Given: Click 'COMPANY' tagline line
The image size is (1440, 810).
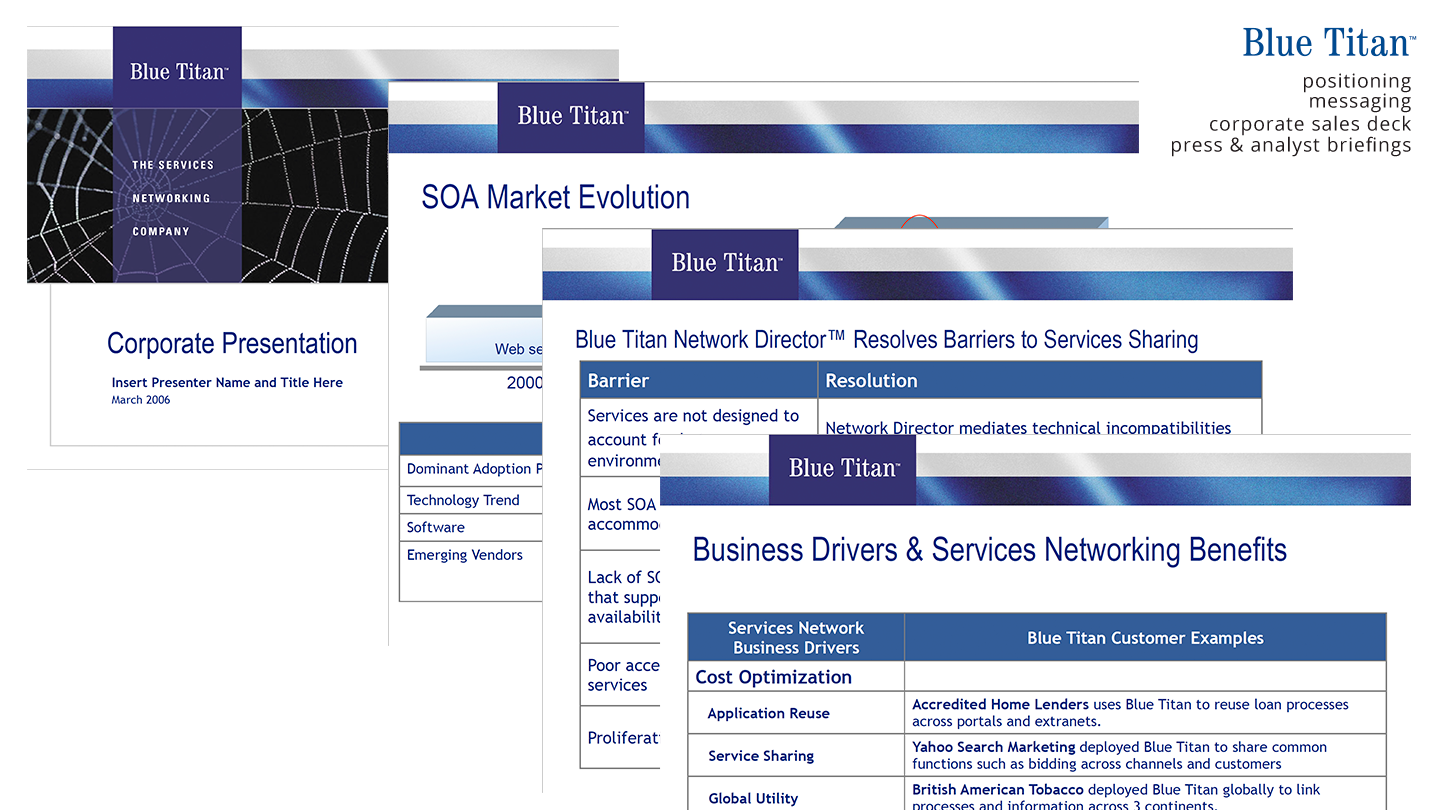Looking at the screenshot, I should 161,231.
